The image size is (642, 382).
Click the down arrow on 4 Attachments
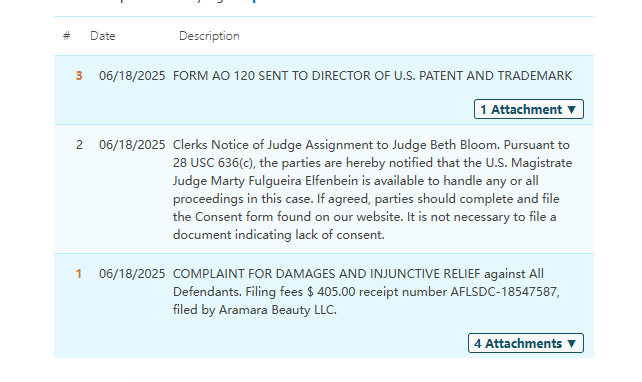(572, 344)
